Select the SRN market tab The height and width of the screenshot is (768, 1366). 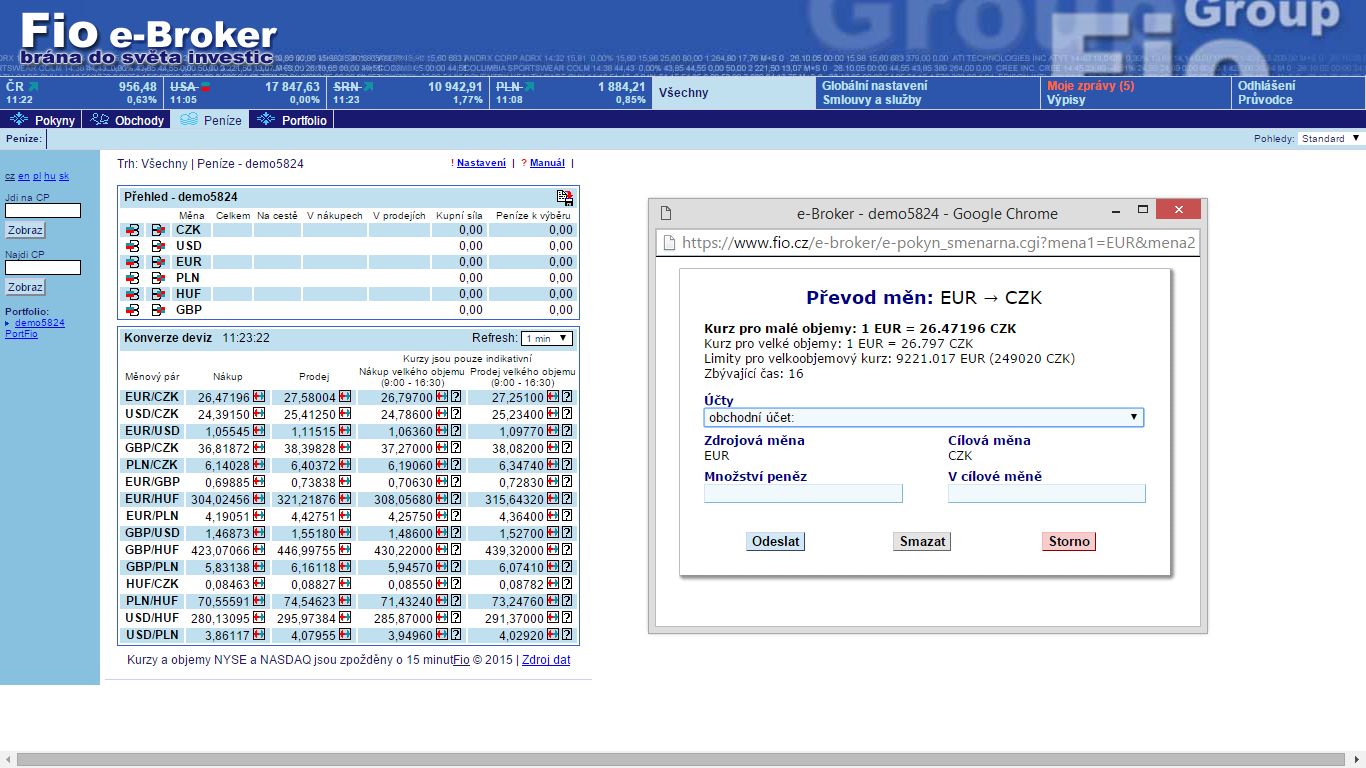pyautogui.click(x=409, y=93)
